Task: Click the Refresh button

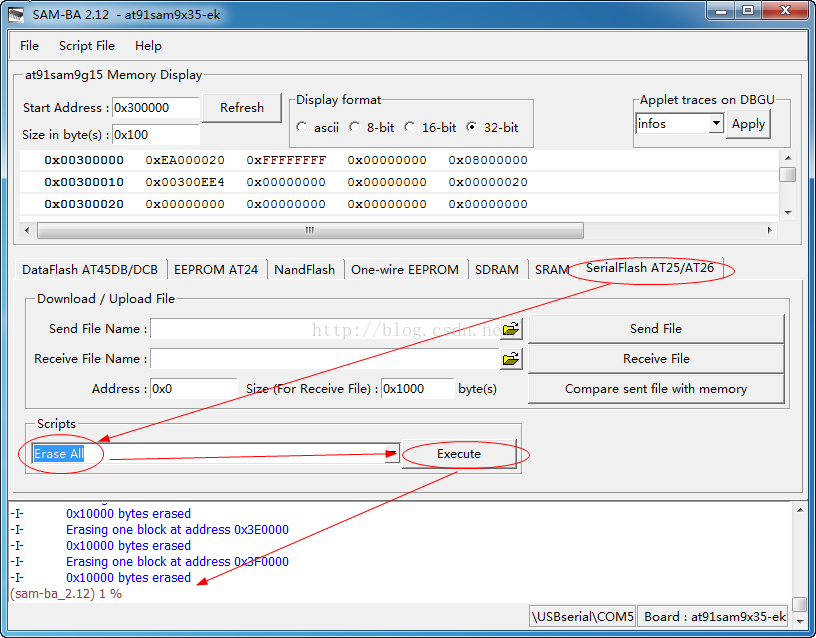Action: coord(242,108)
